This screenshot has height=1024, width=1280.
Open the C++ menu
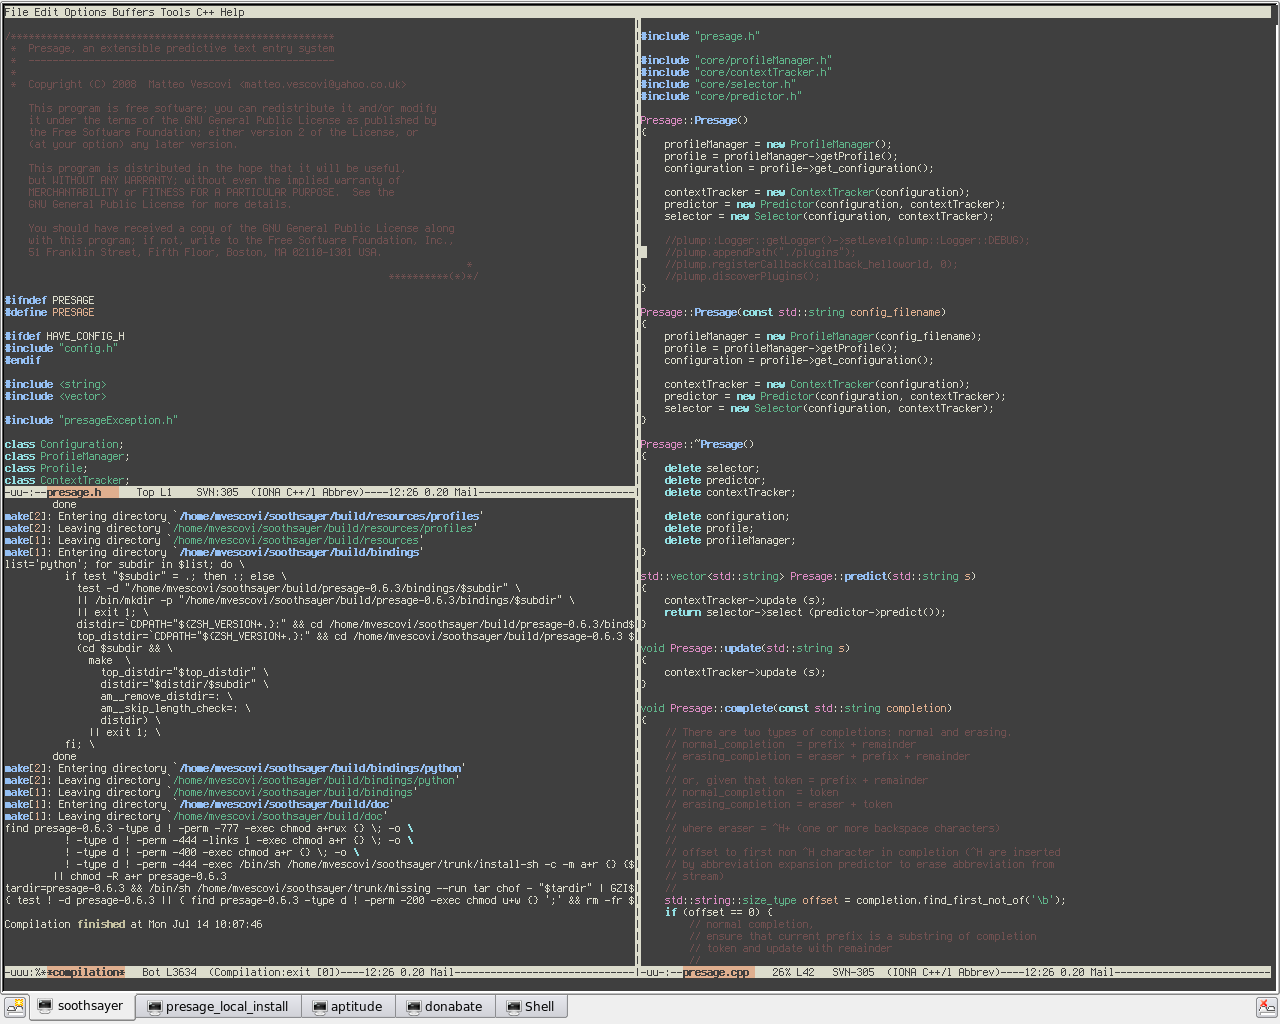click(205, 12)
